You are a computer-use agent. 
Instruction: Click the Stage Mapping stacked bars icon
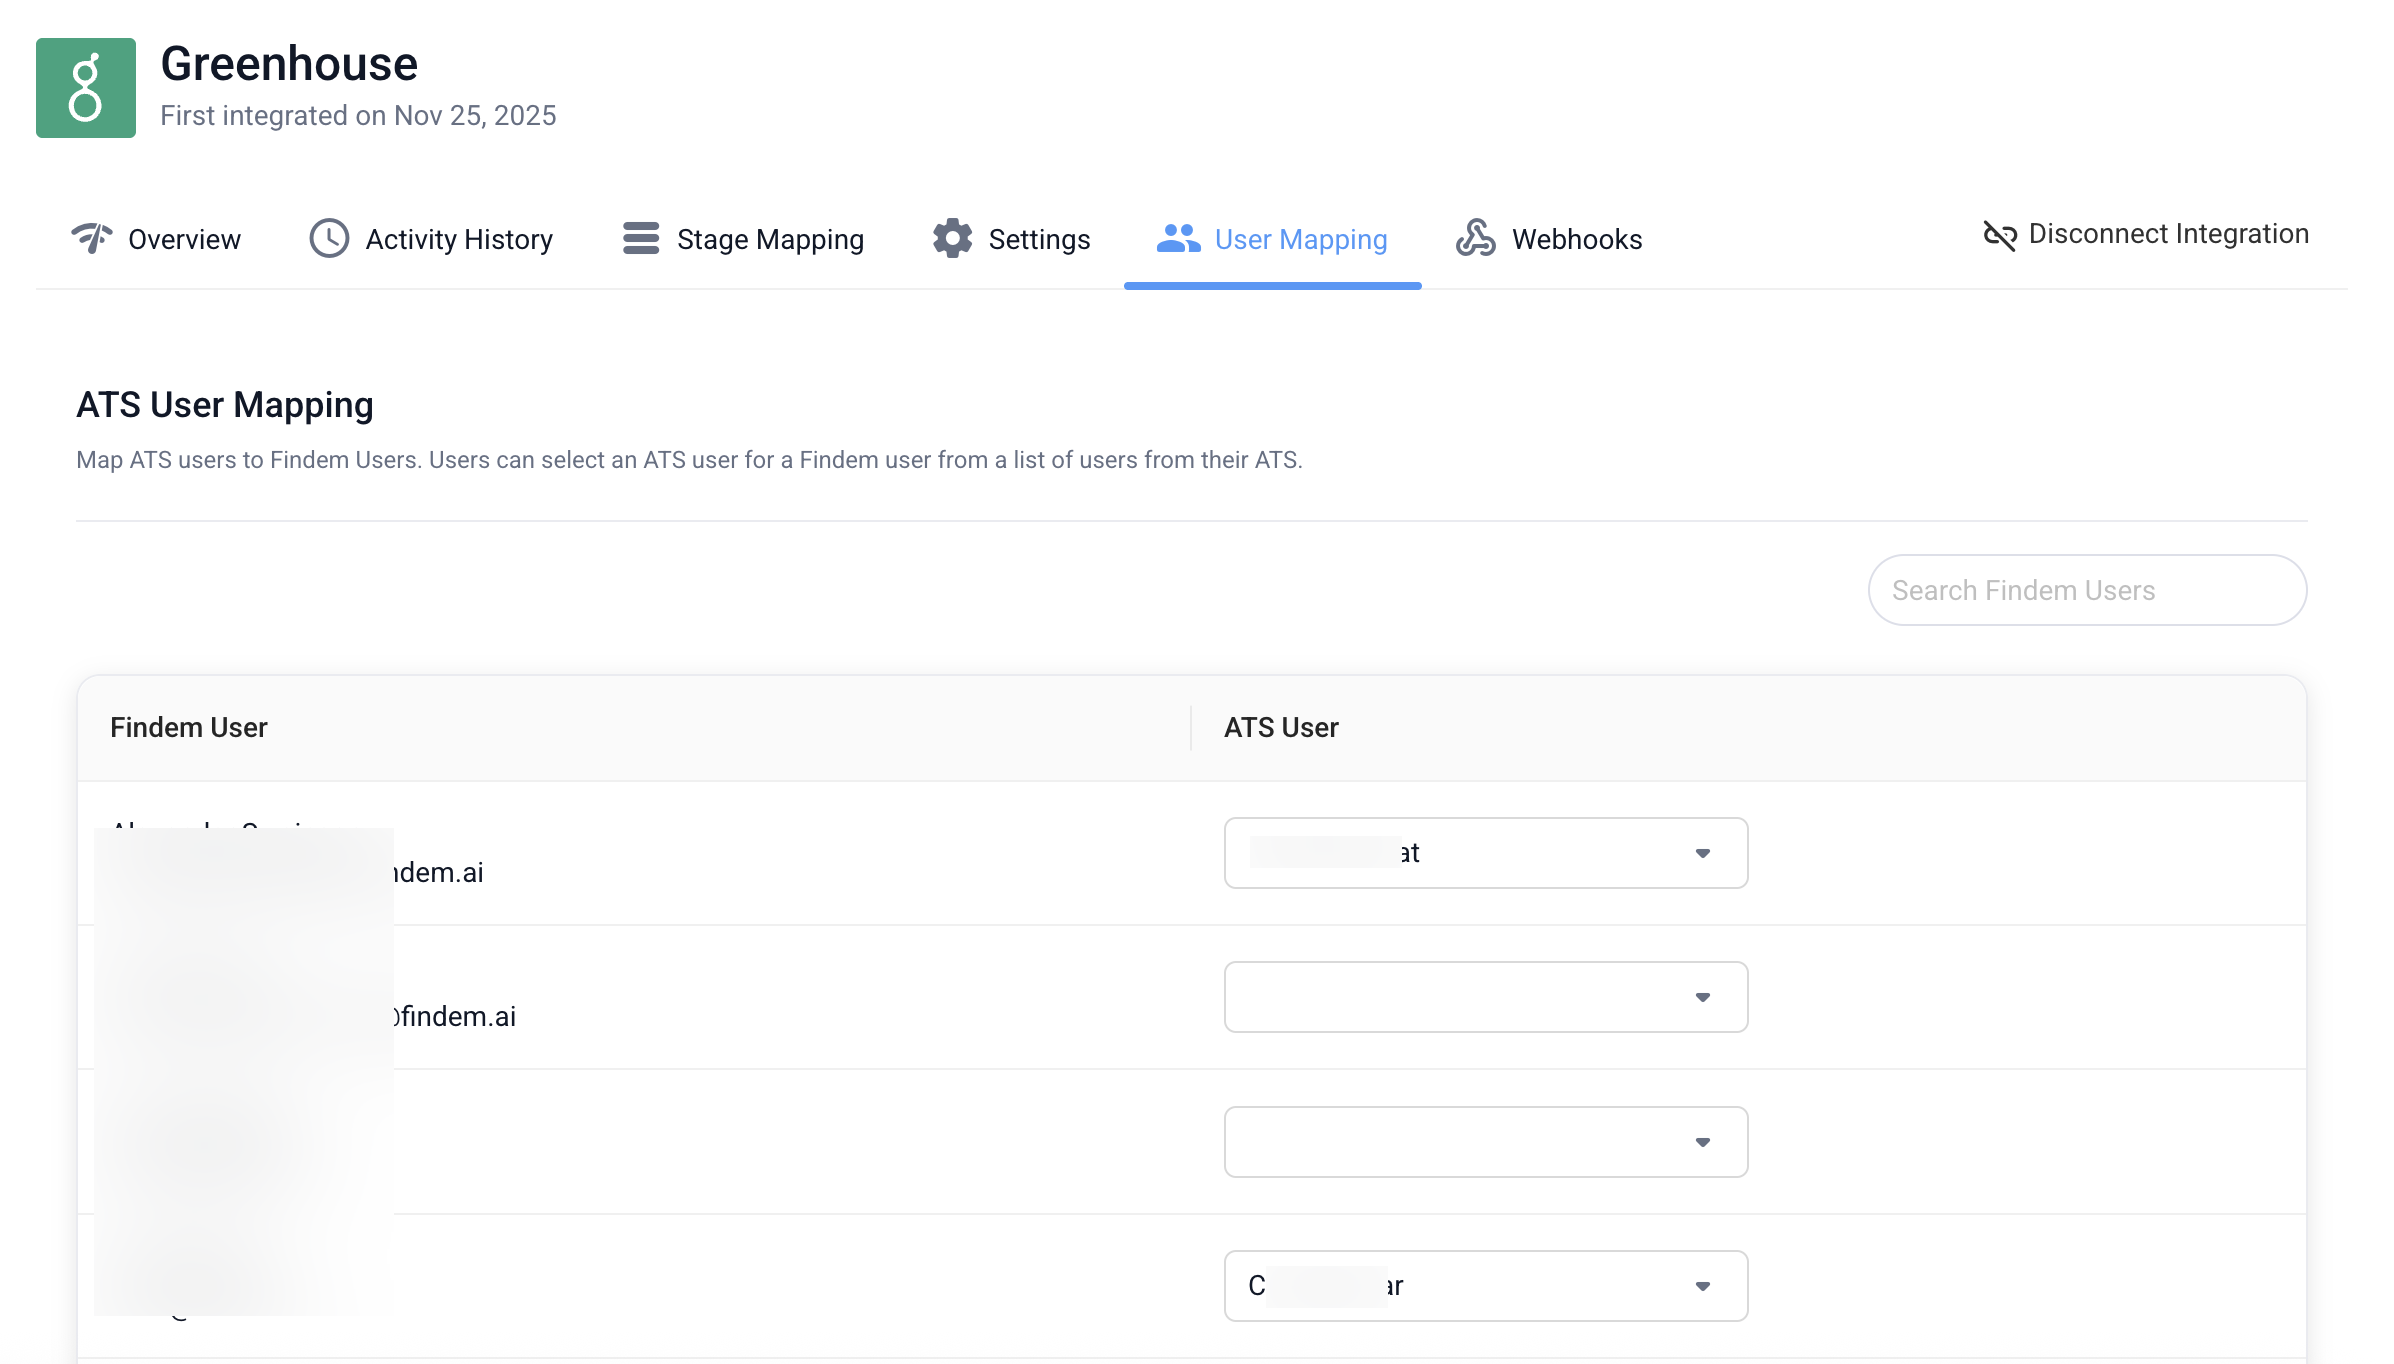(641, 238)
